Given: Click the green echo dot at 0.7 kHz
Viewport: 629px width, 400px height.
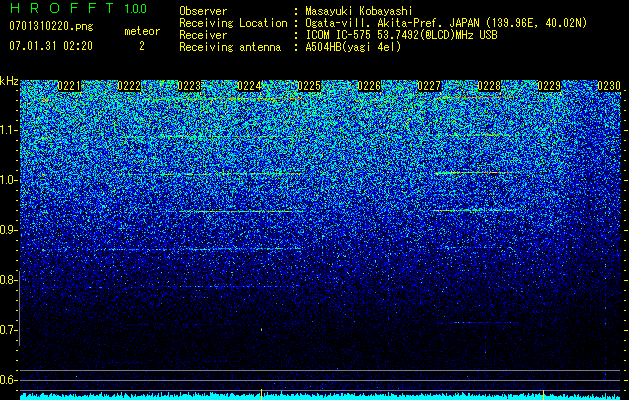Looking at the screenshot, I should pos(262,329).
